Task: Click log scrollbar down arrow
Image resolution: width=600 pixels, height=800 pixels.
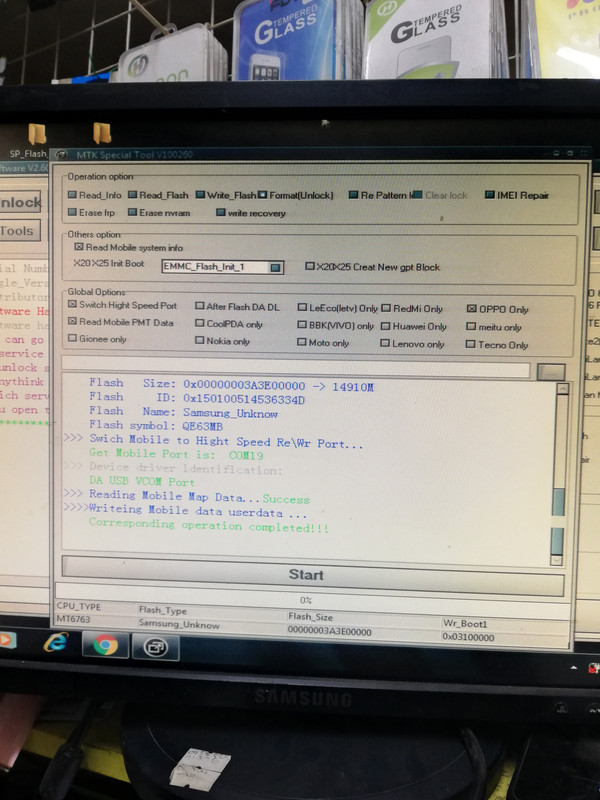Action: click(x=556, y=560)
